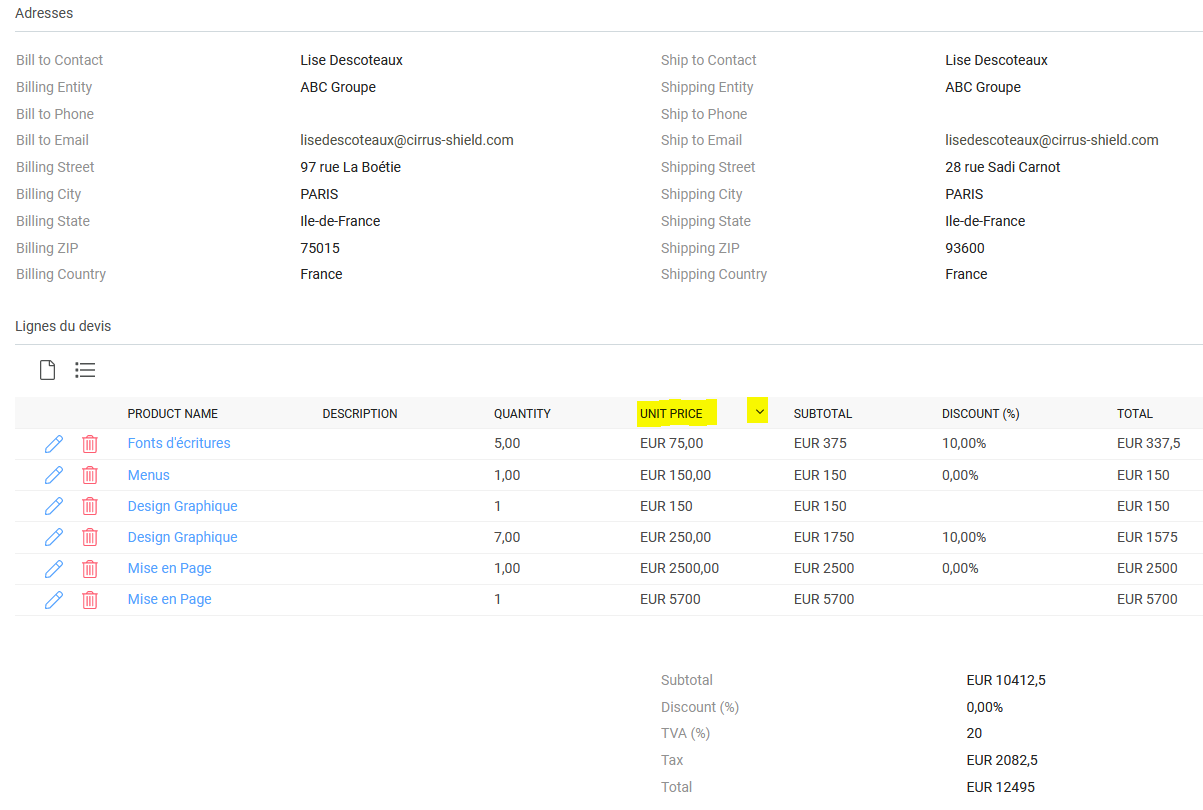
Task: Delete the Fonts d'écritures line item
Action: coord(90,444)
